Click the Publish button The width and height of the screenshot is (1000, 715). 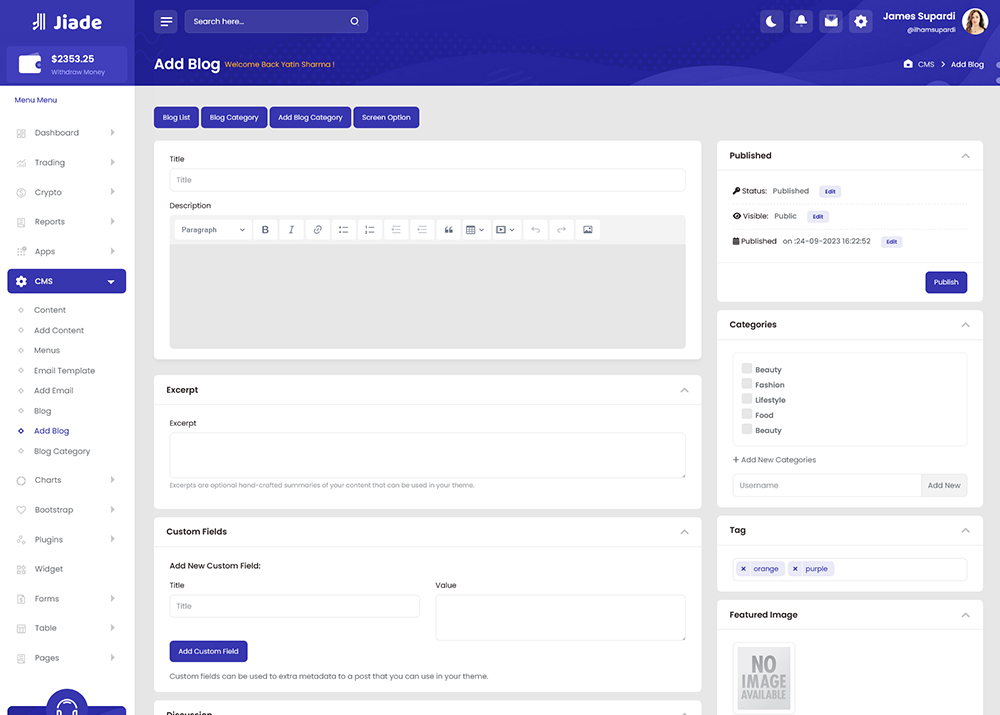coord(946,282)
